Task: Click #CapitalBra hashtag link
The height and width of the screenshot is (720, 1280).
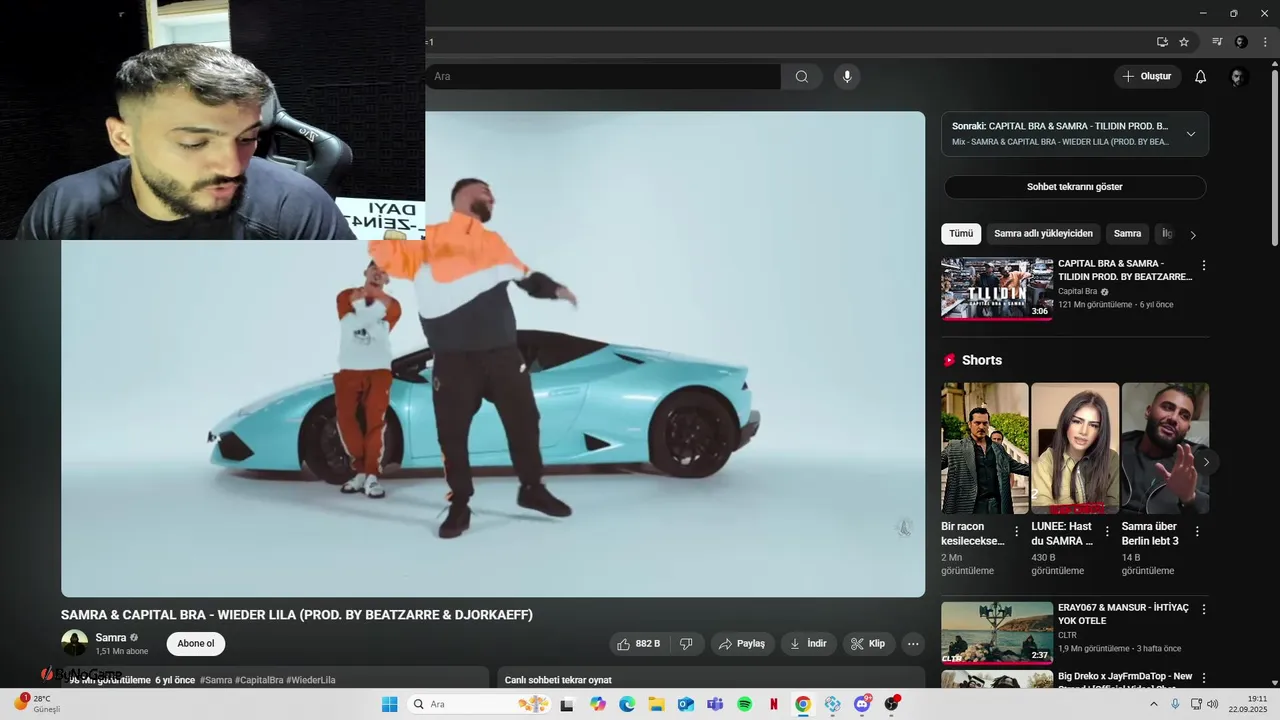Action: 259,680
